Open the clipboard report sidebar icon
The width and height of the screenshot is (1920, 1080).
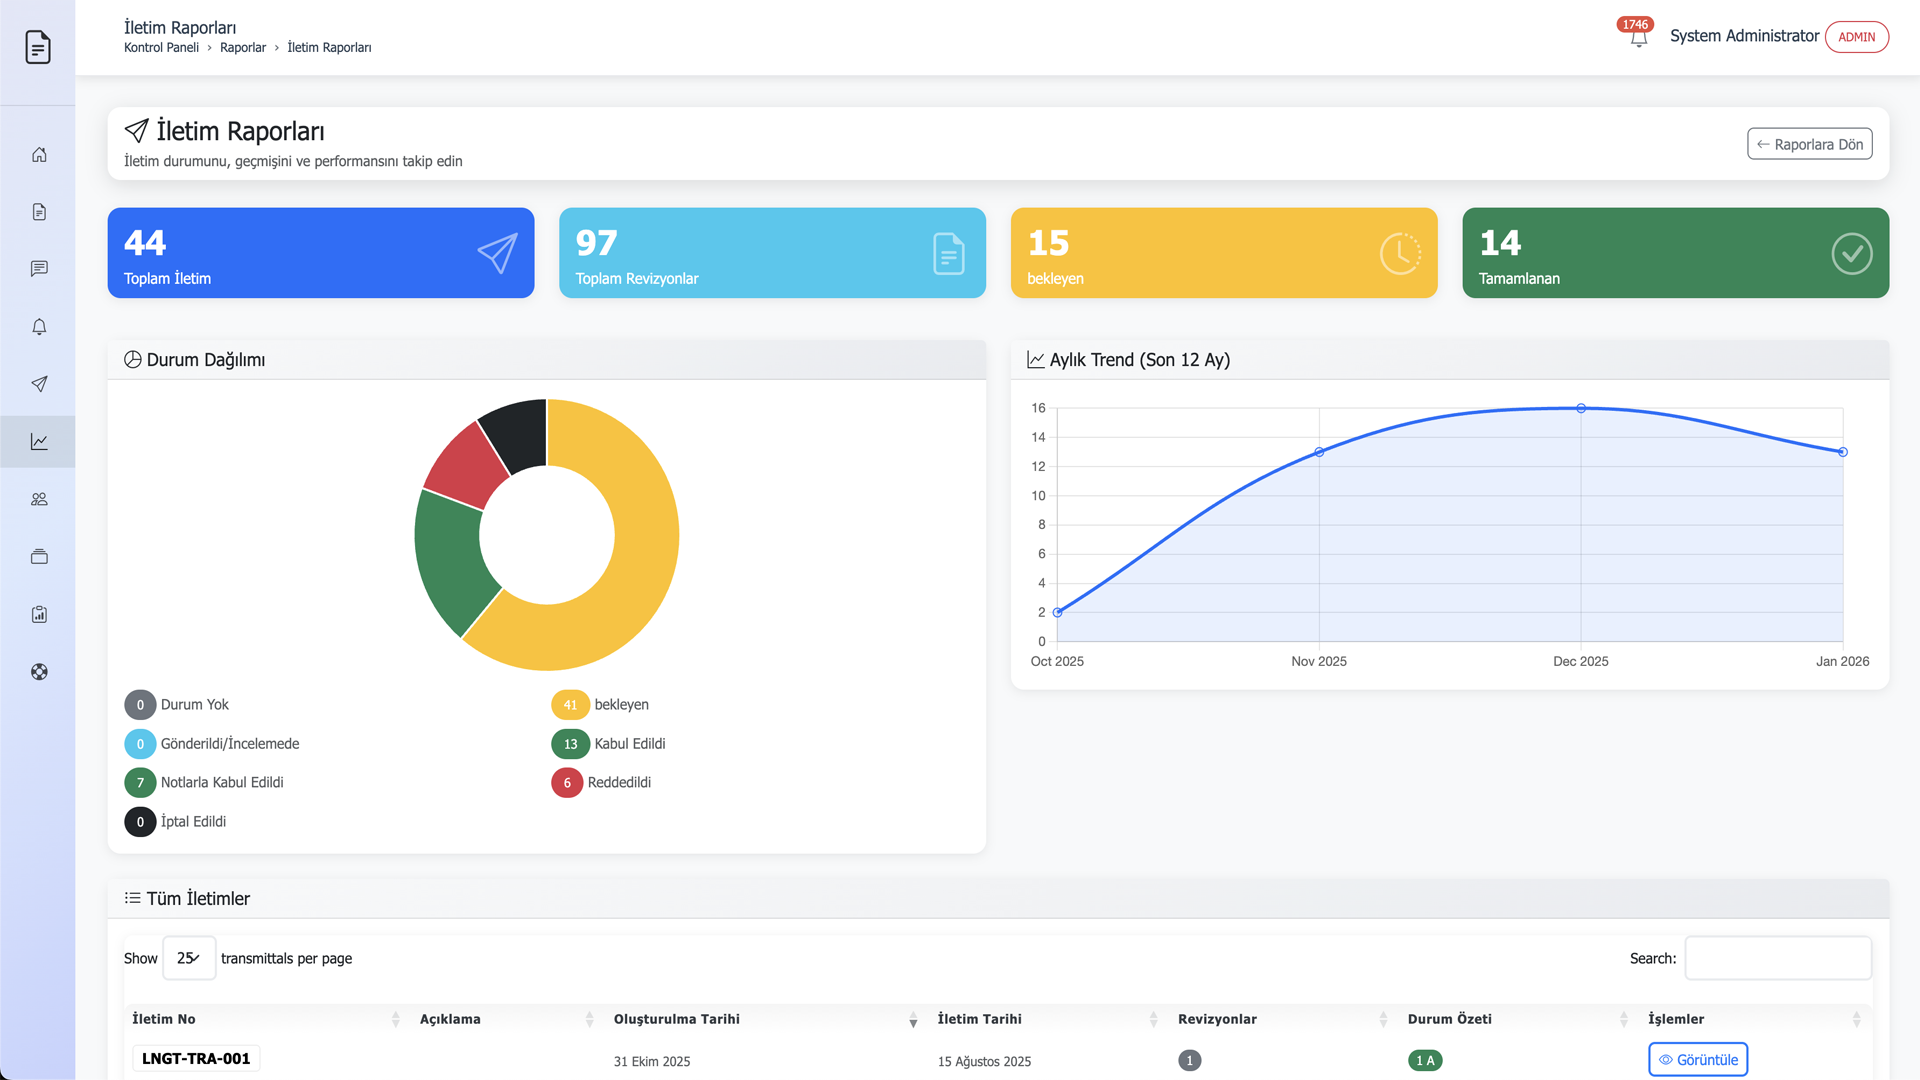pos(39,614)
